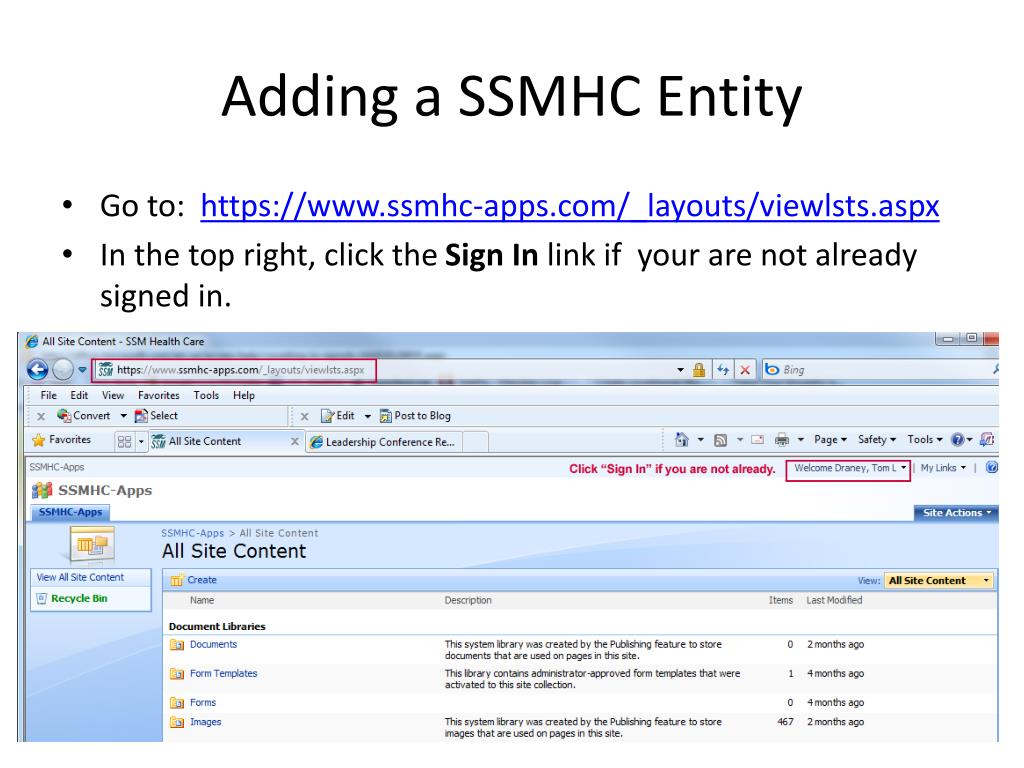1024x768 pixels.
Task: Open the recent pages dropdown beside Forward
Action: pyautogui.click(x=82, y=370)
